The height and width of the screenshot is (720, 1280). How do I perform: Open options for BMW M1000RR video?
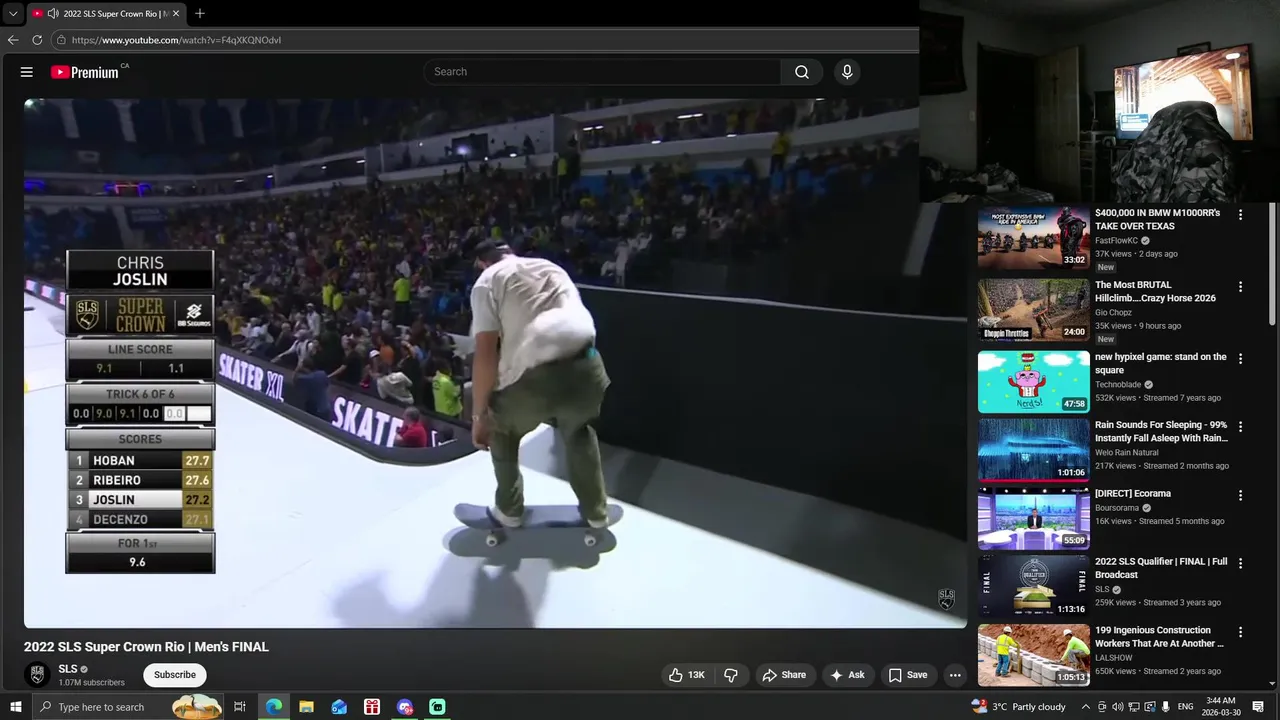(x=1241, y=214)
